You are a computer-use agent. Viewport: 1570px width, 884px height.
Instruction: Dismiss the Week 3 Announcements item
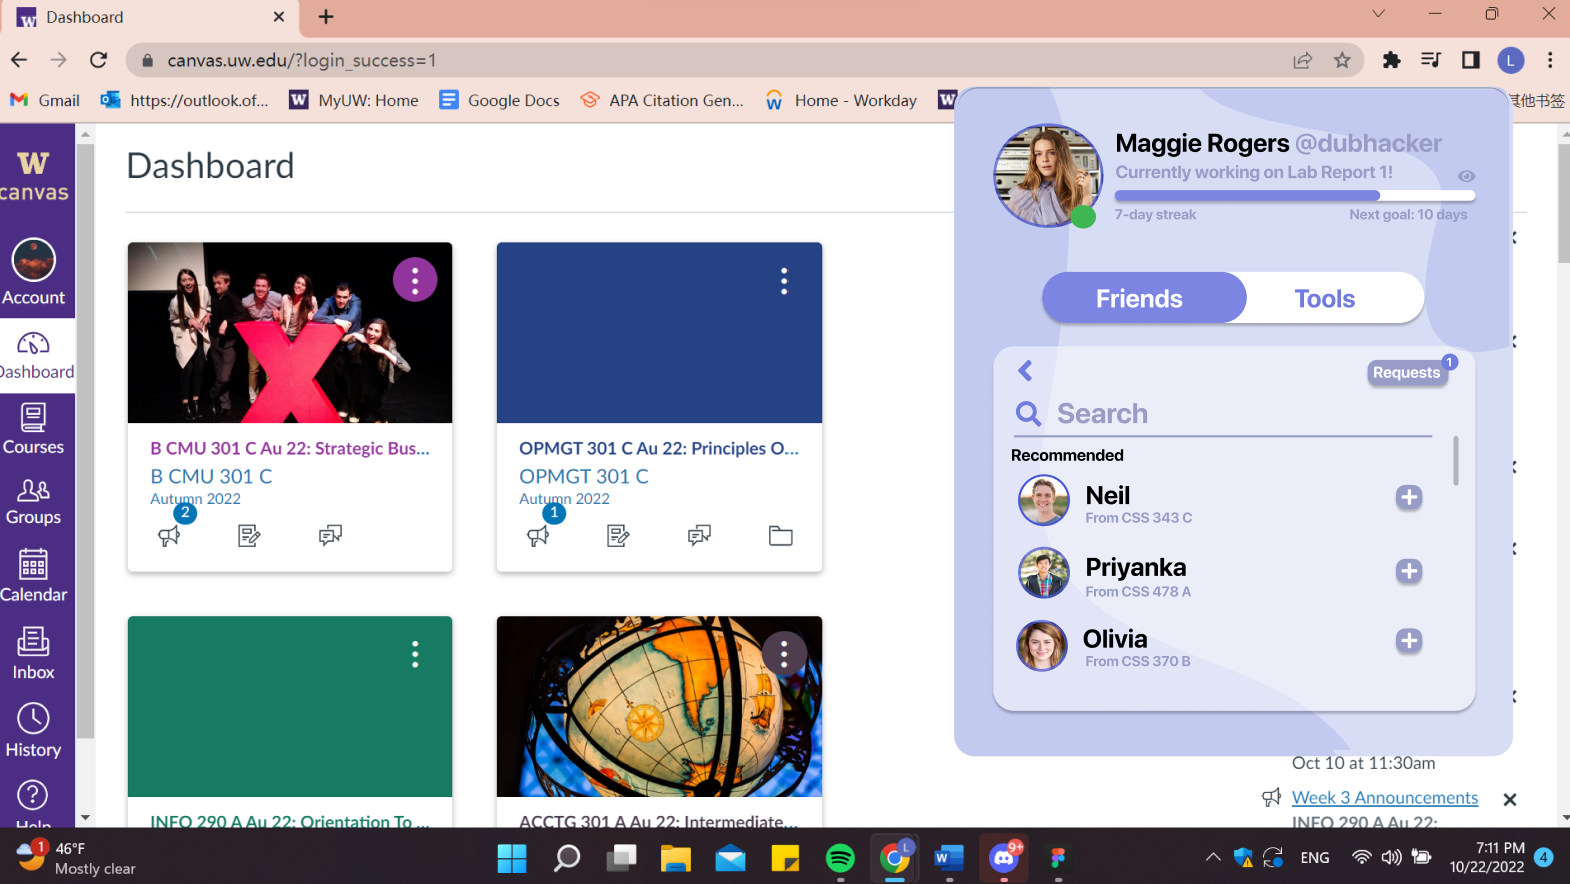tap(1510, 799)
